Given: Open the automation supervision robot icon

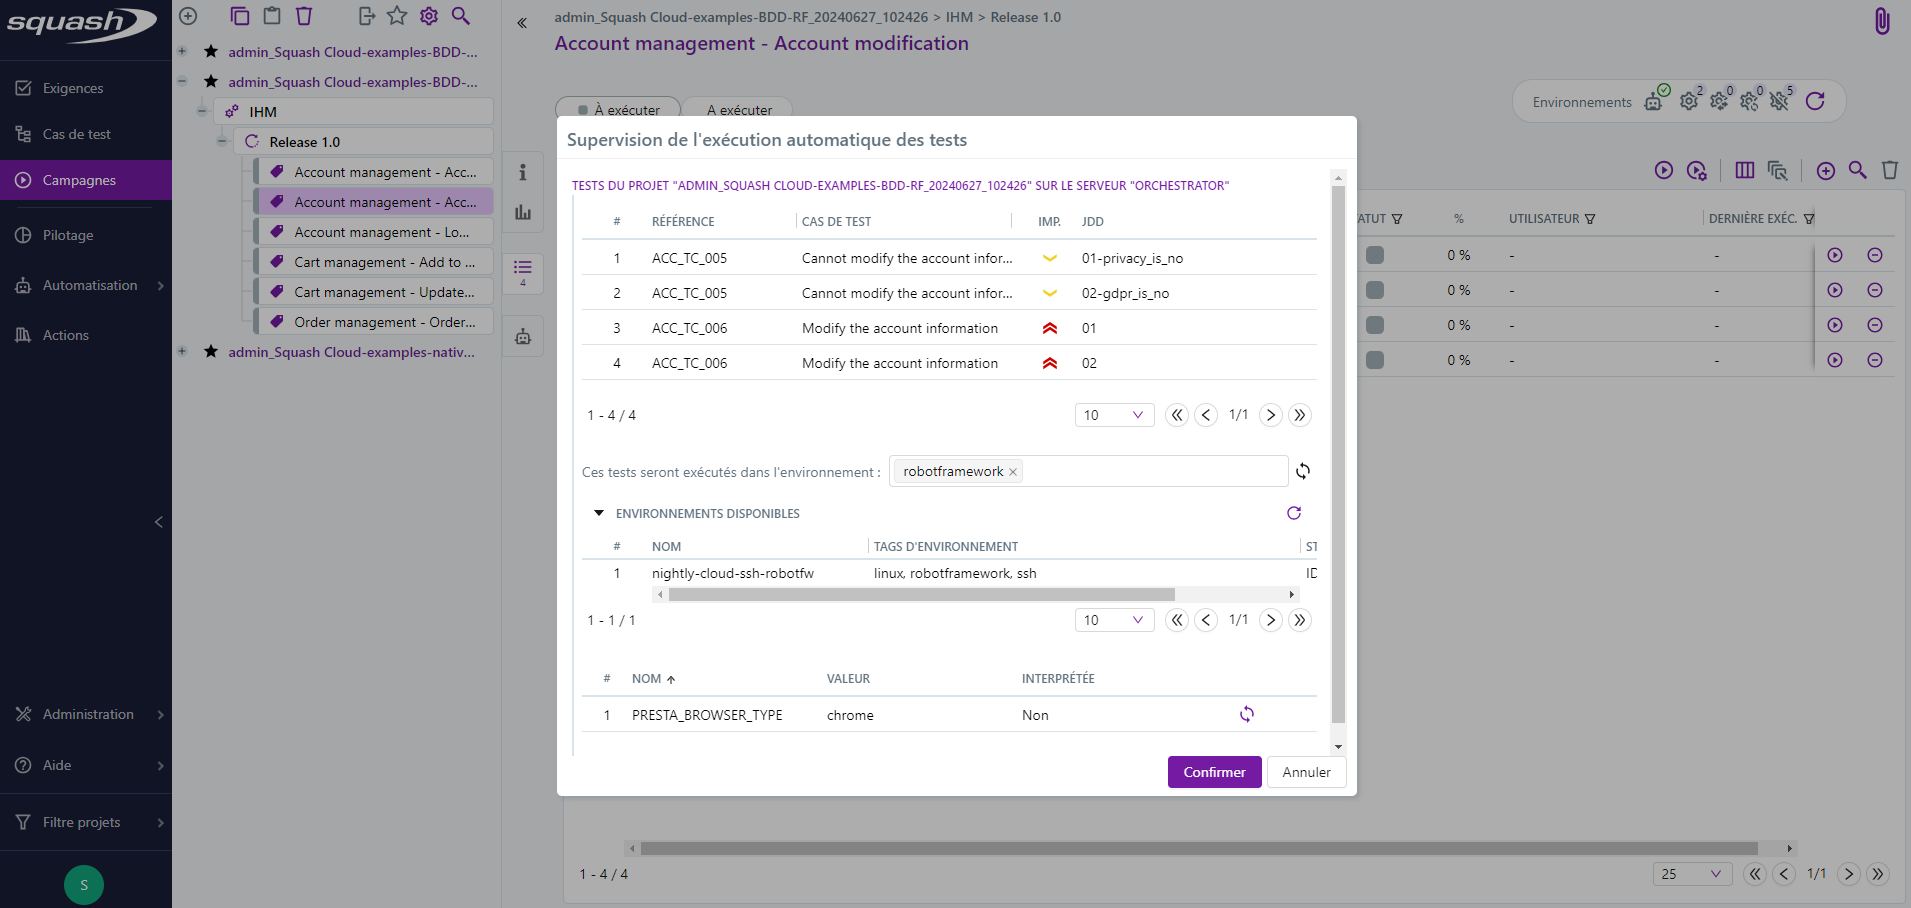Looking at the screenshot, I should (522, 336).
